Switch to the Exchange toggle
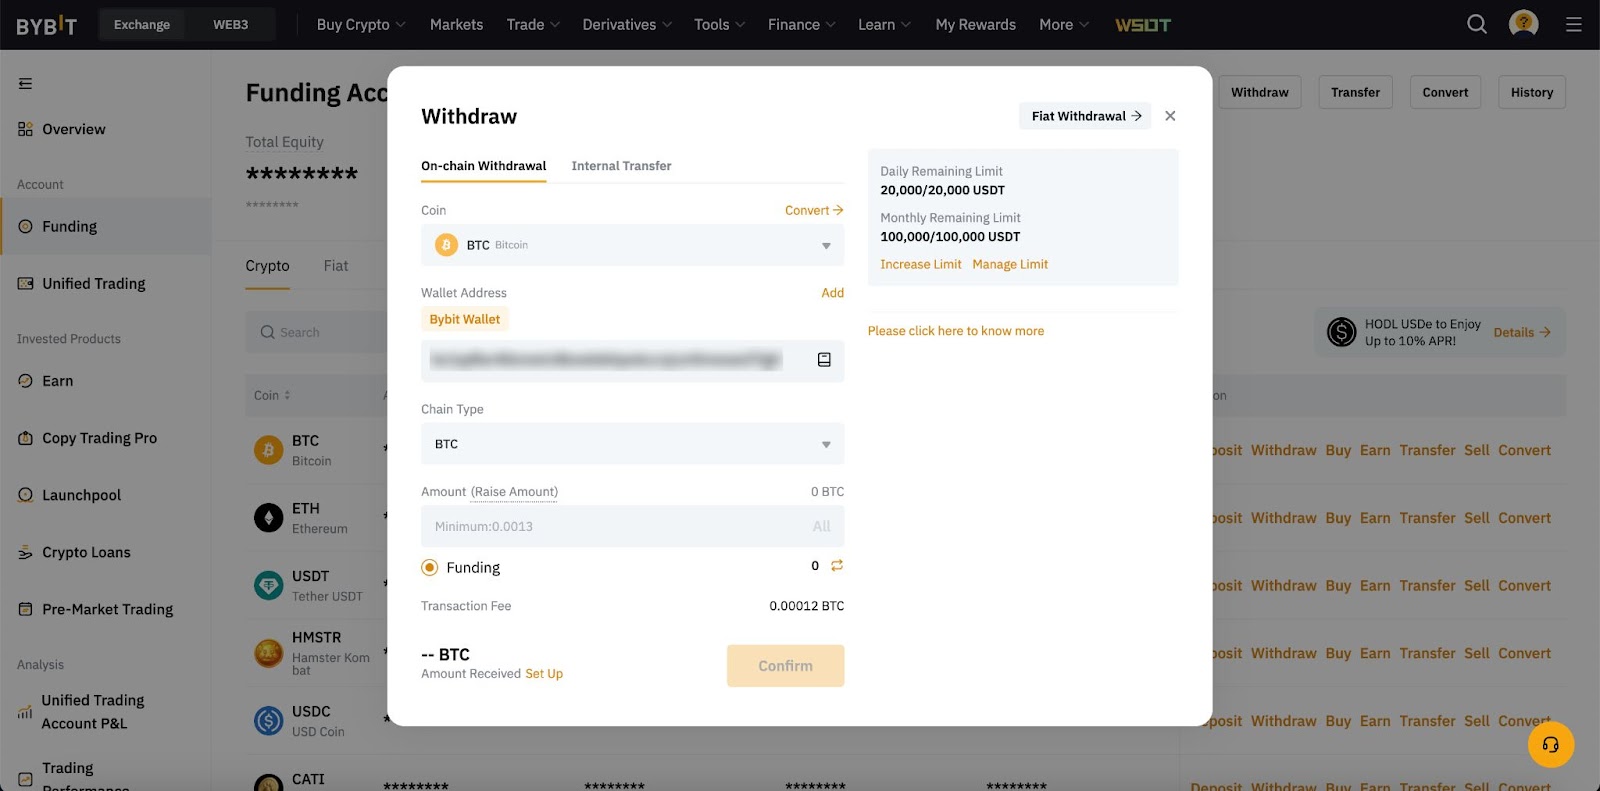This screenshot has width=1600, height=791. (x=142, y=25)
